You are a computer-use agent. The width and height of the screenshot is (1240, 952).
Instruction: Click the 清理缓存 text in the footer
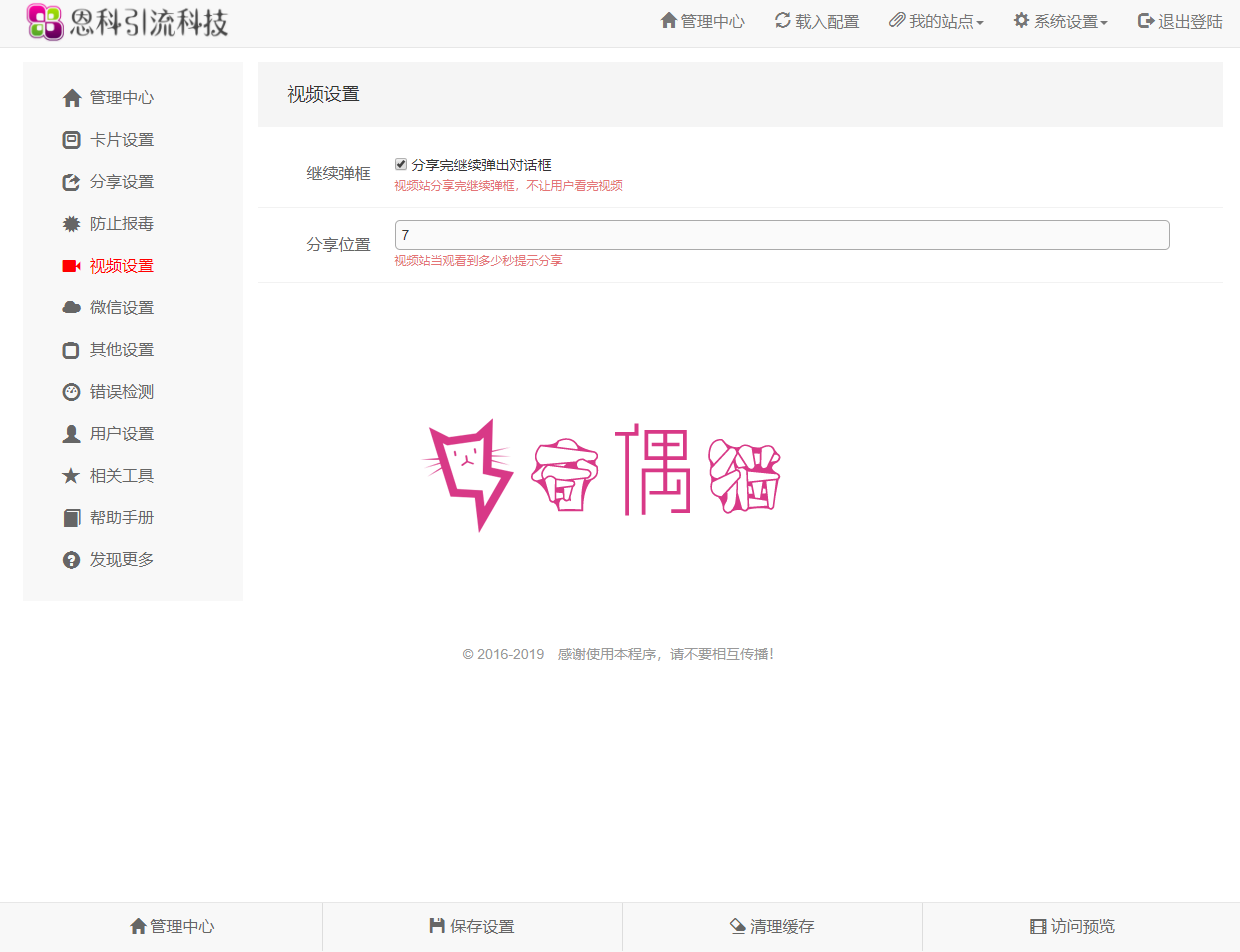click(x=783, y=927)
